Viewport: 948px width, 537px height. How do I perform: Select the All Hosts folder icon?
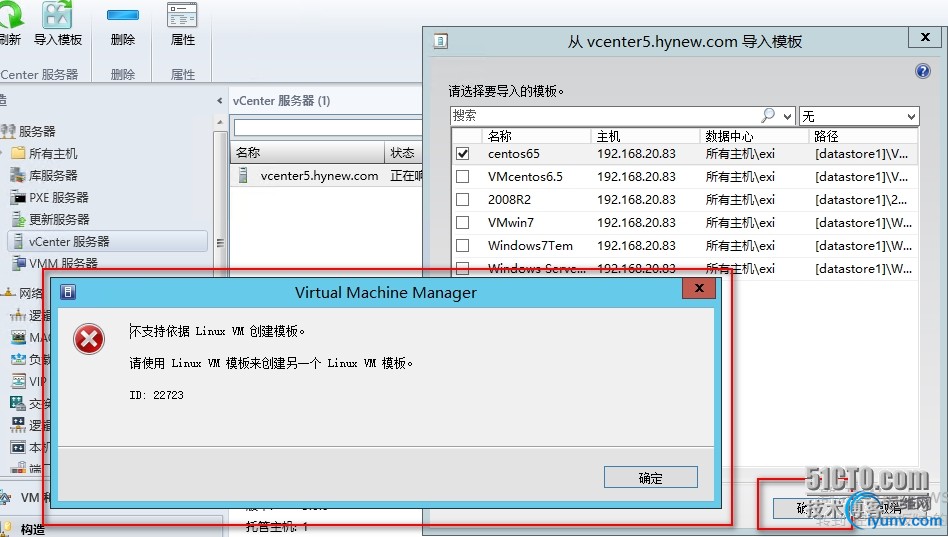pyautogui.click(x=18, y=153)
